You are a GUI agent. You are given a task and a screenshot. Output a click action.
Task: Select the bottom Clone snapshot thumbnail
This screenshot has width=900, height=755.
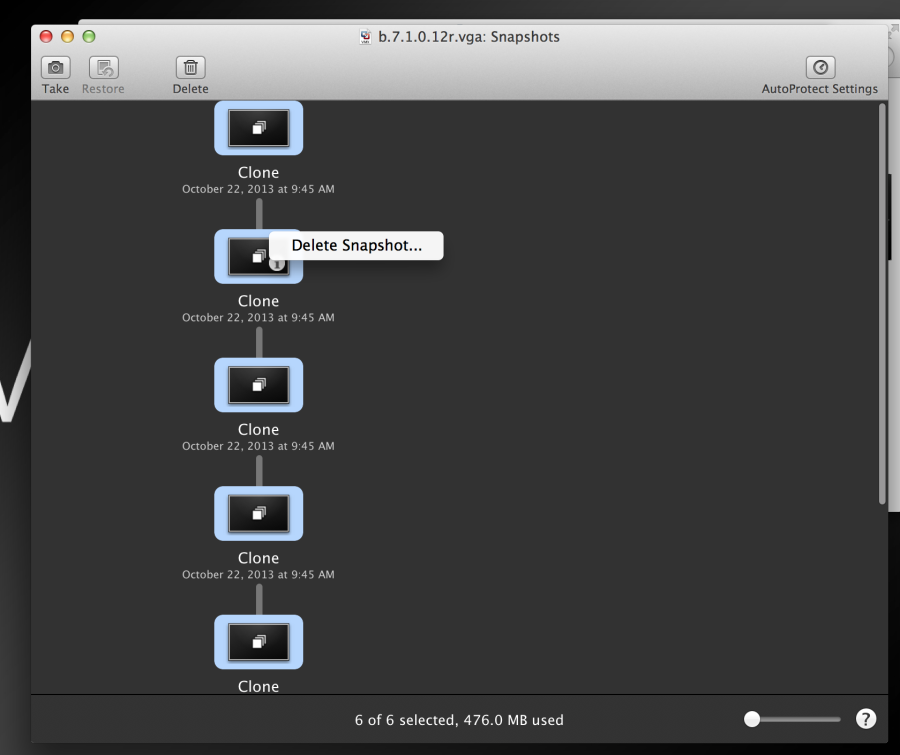tap(259, 642)
